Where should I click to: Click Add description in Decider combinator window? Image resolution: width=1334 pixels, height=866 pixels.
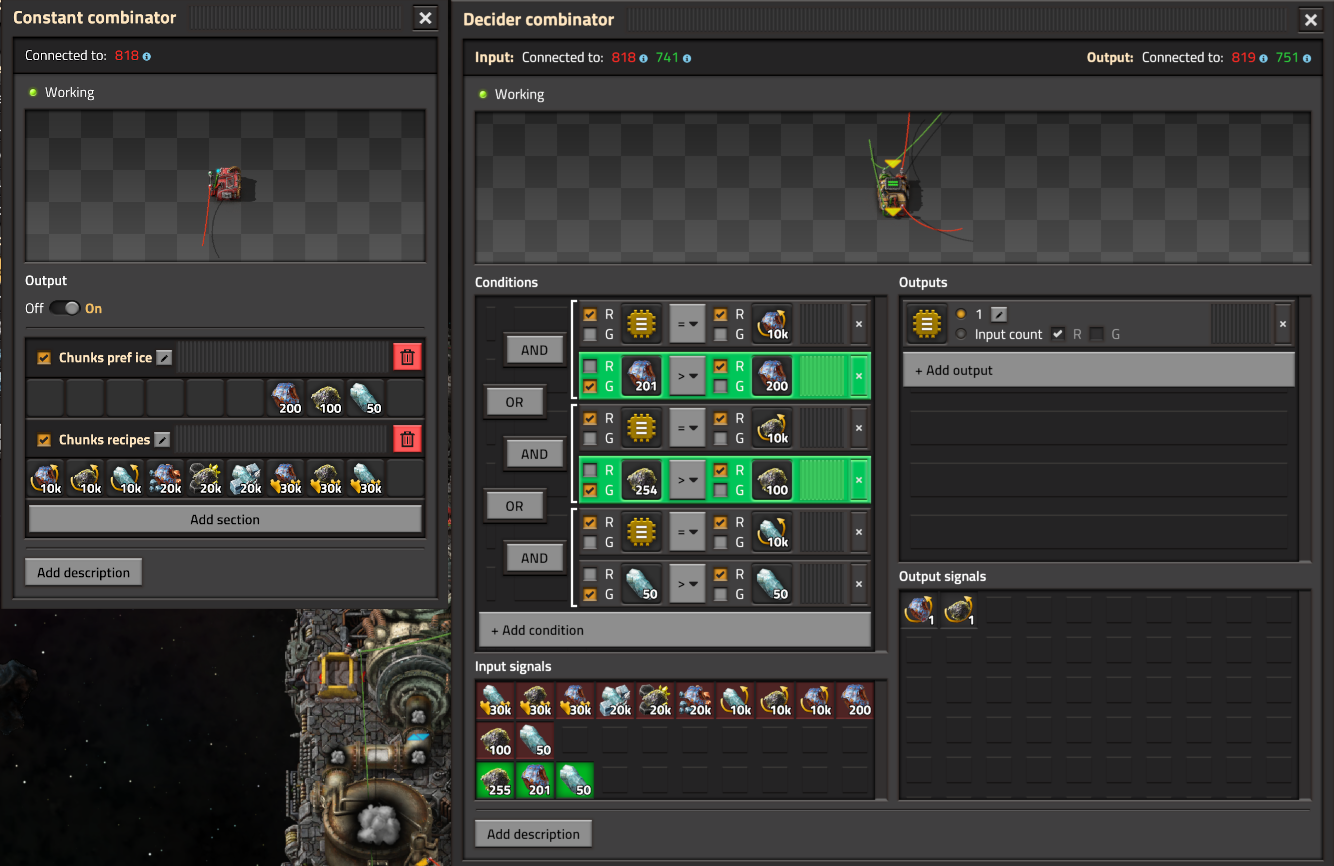tap(533, 834)
